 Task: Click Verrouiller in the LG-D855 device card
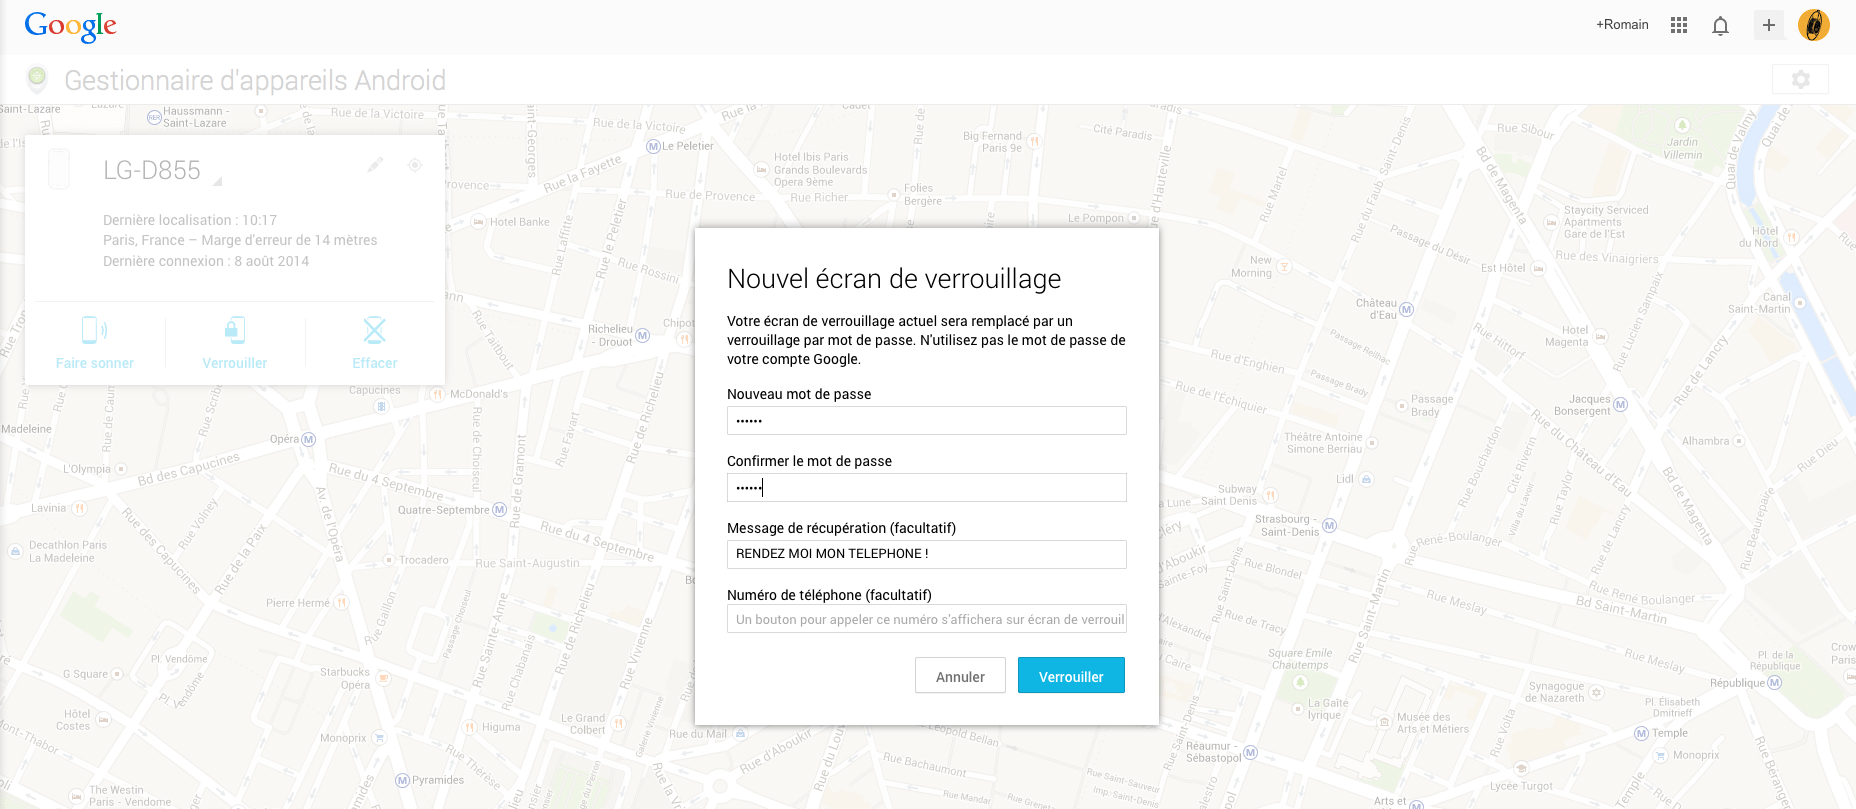(235, 343)
